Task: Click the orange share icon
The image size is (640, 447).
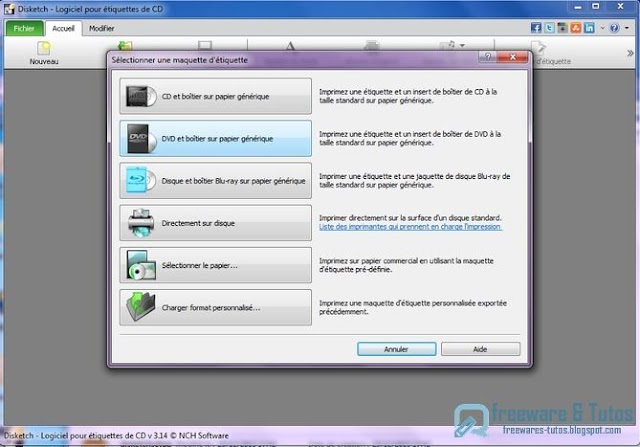Action: [x=576, y=28]
